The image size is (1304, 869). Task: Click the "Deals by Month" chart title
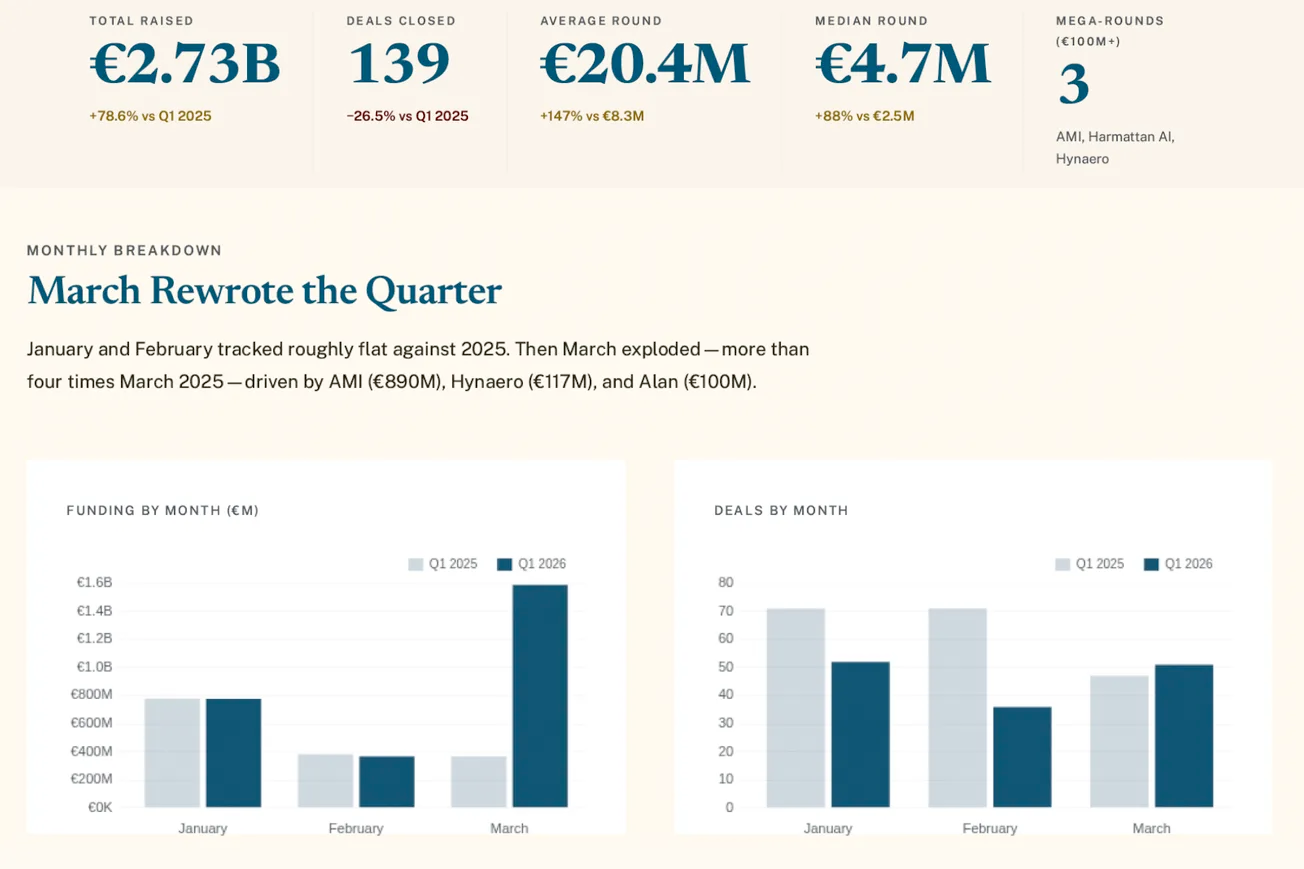pyautogui.click(x=781, y=511)
